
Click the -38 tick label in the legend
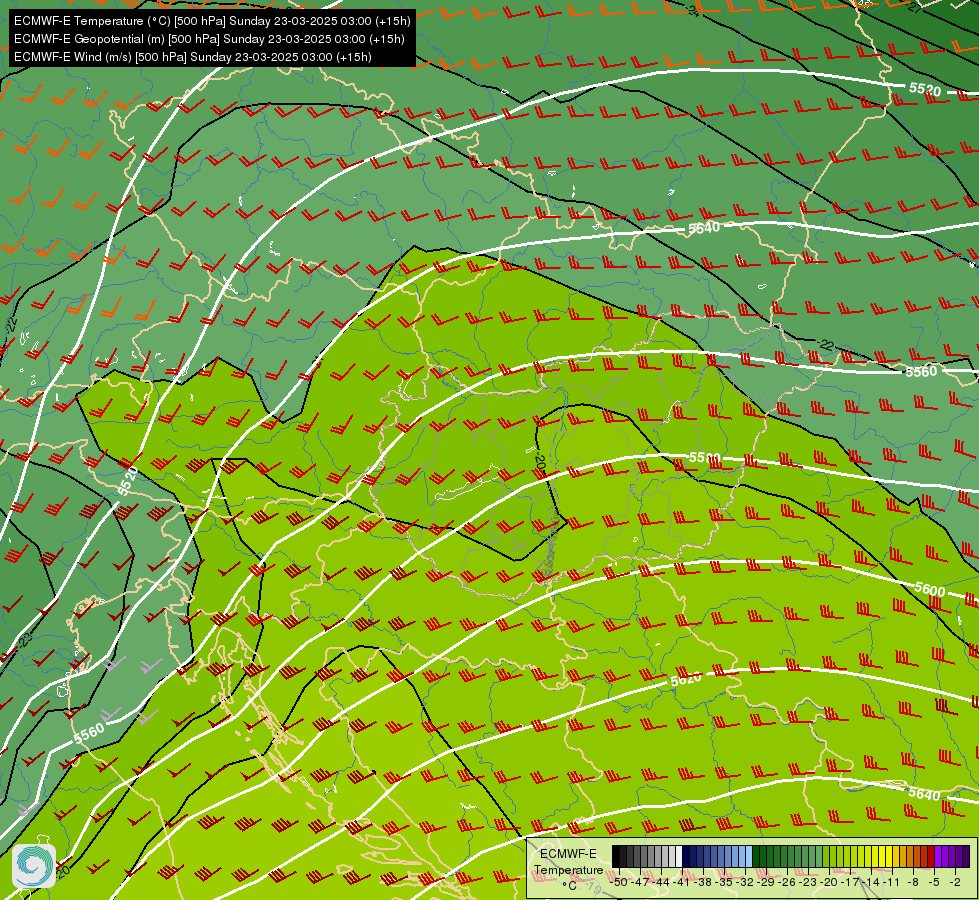point(704,882)
